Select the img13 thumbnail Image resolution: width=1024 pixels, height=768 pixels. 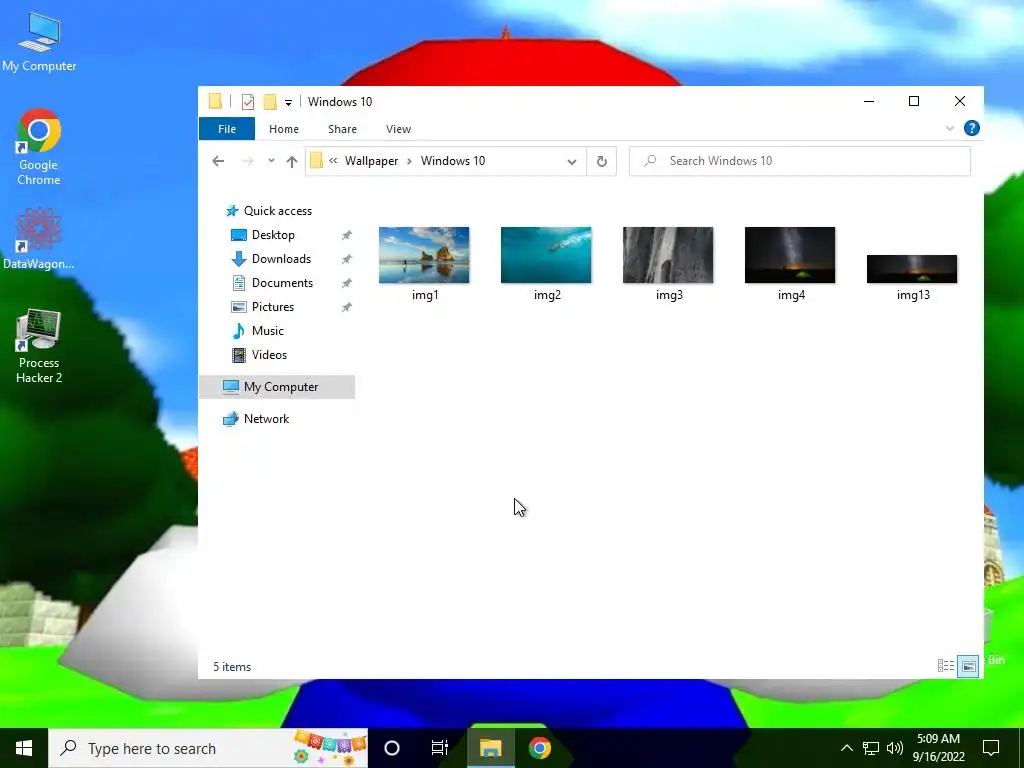point(912,269)
